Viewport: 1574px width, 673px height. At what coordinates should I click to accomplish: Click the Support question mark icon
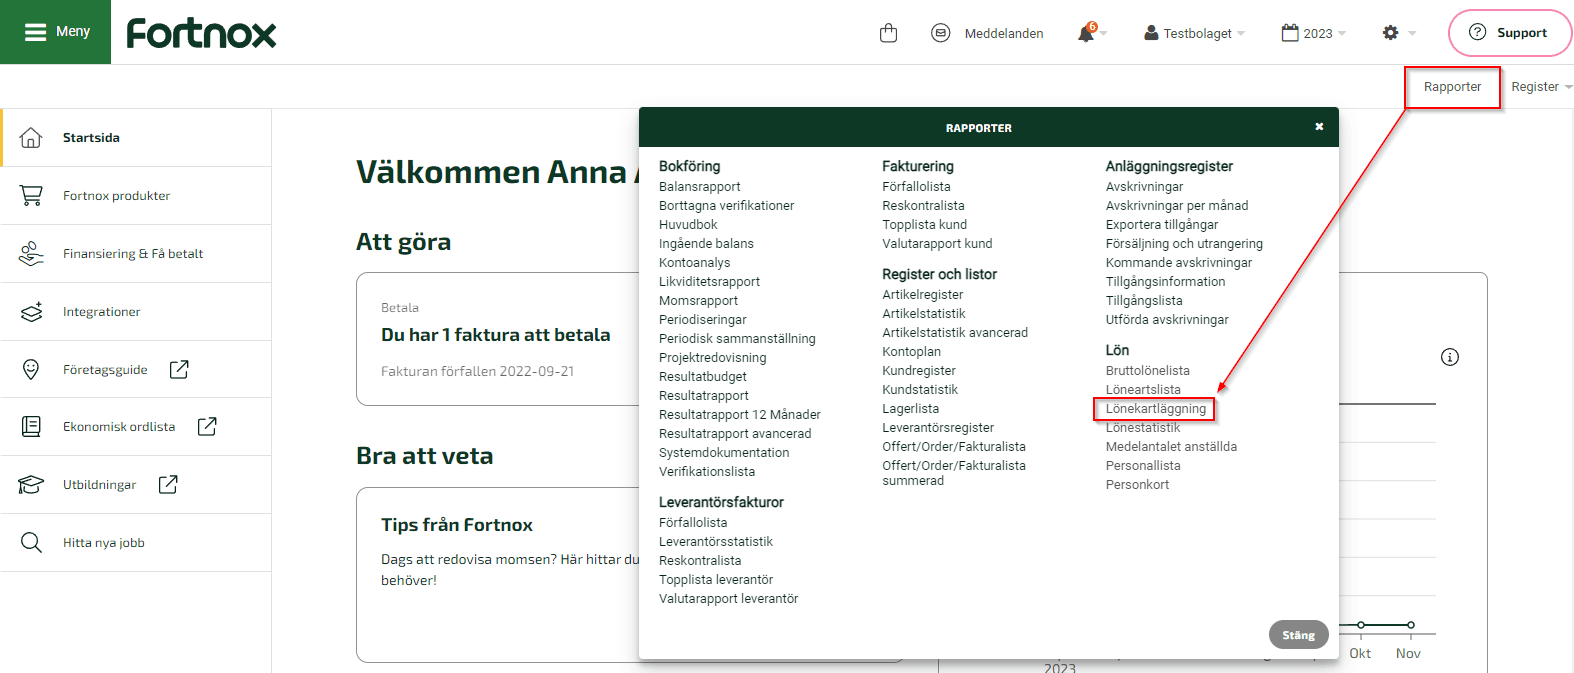coord(1477,32)
